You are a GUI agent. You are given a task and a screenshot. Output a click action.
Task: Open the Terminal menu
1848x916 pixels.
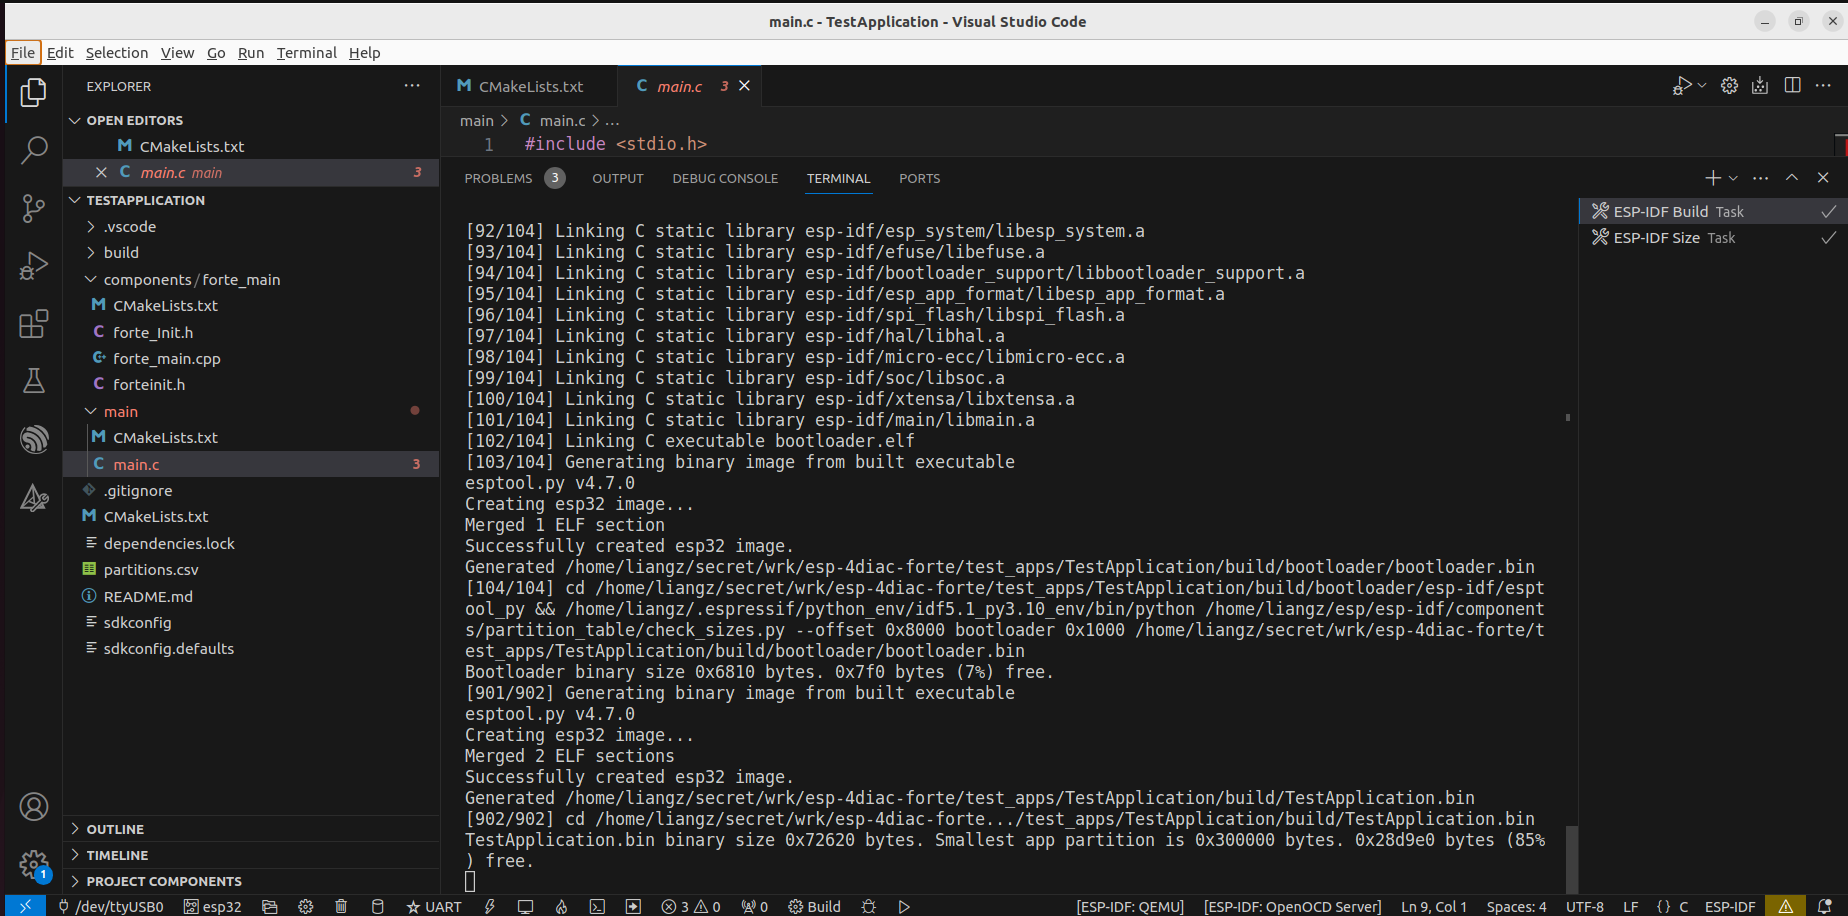pyautogui.click(x=306, y=53)
